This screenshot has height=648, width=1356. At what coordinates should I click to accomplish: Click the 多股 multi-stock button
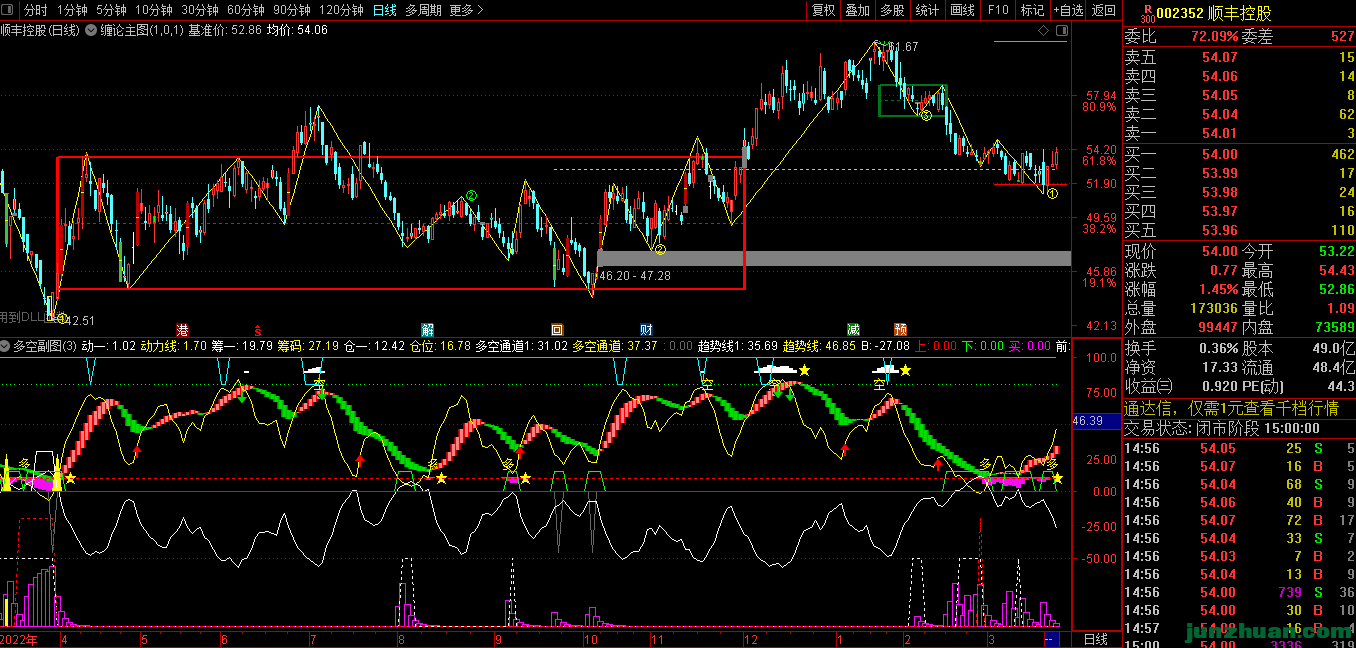tap(892, 10)
